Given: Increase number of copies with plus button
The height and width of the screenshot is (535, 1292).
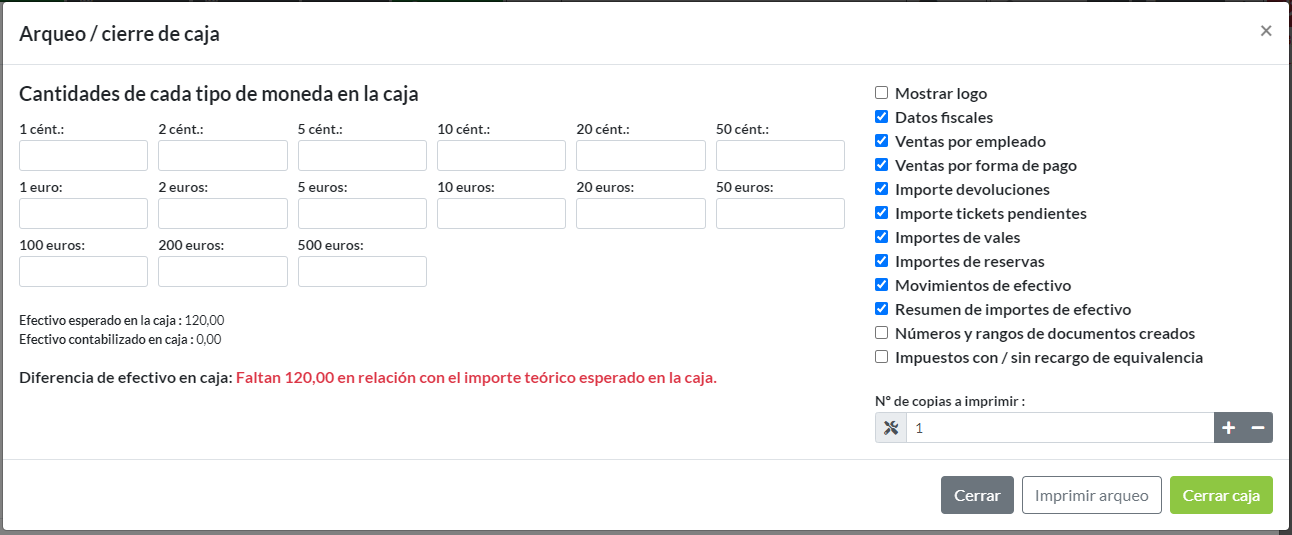Looking at the screenshot, I should pos(1229,428).
